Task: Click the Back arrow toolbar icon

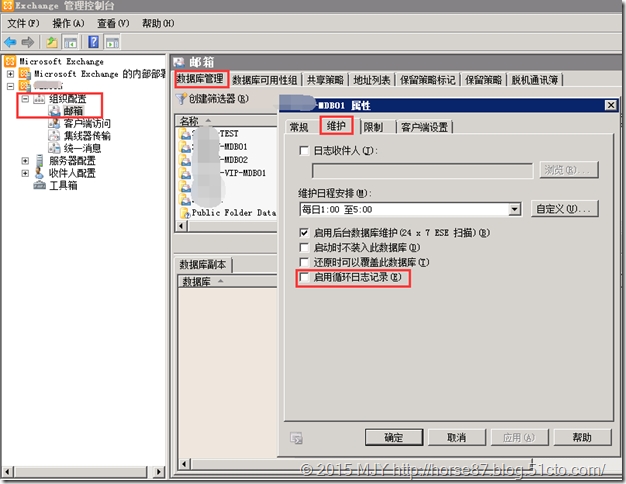Action: click(10, 42)
